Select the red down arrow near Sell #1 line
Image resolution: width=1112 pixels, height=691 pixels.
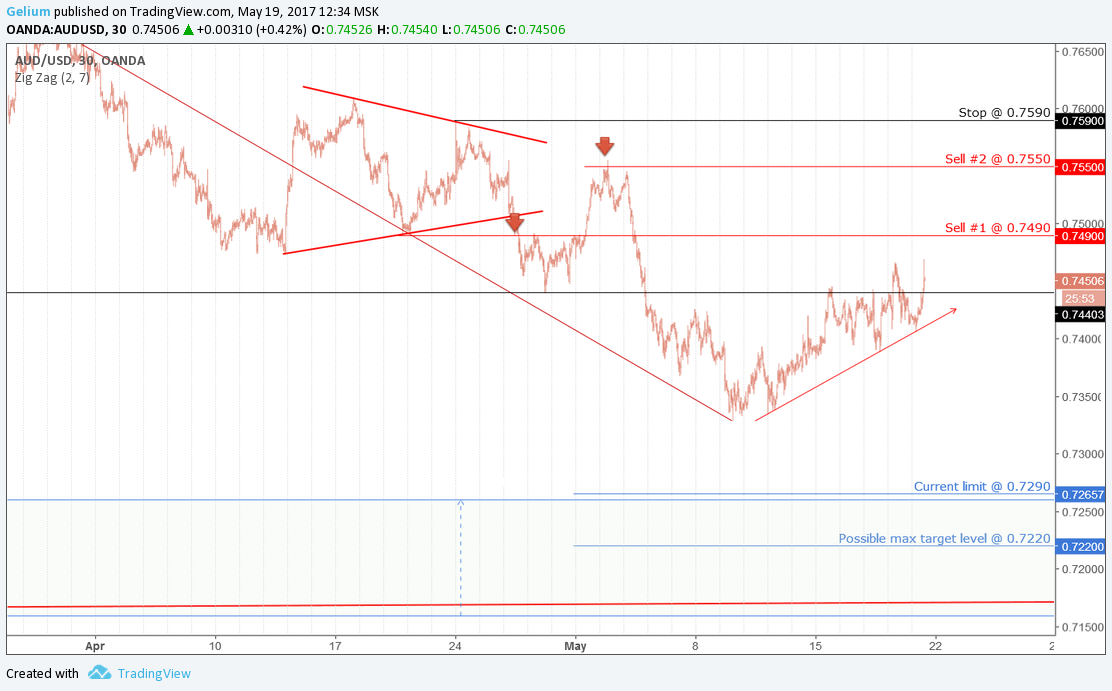pos(515,223)
